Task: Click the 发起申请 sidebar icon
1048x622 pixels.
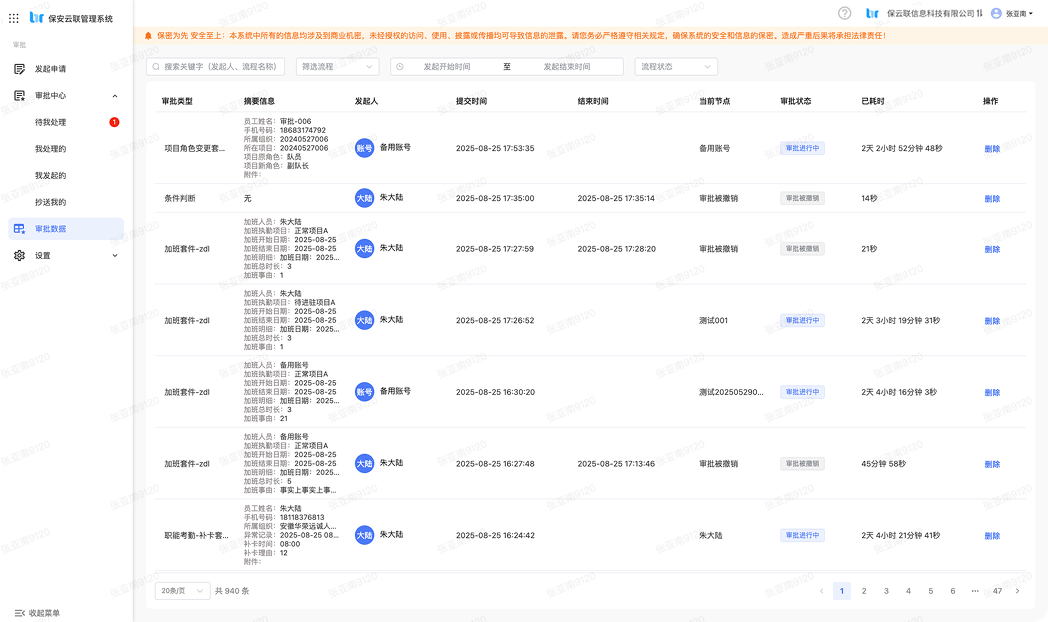Action: (x=19, y=69)
